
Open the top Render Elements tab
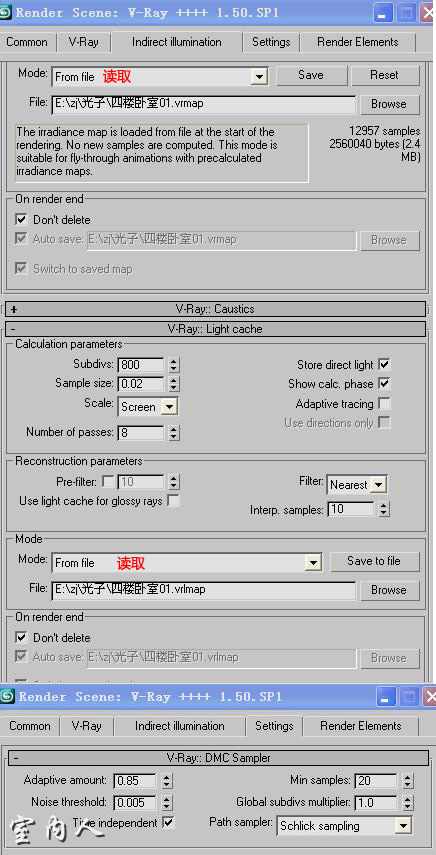click(x=358, y=42)
